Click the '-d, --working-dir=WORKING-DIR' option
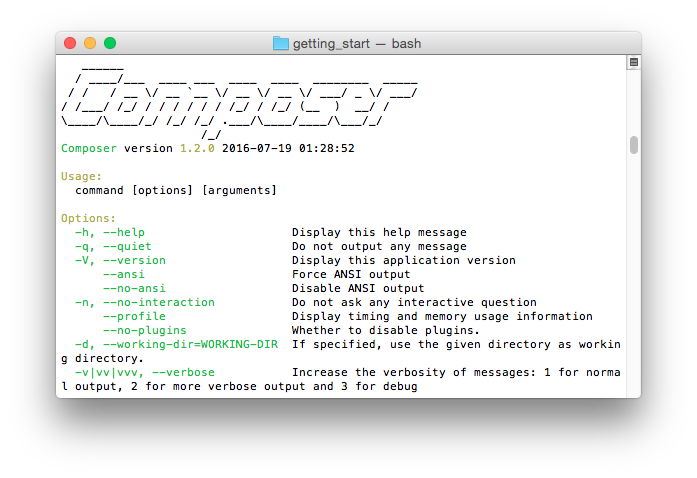The height and width of the screenshot is (478, 697). 176,345
